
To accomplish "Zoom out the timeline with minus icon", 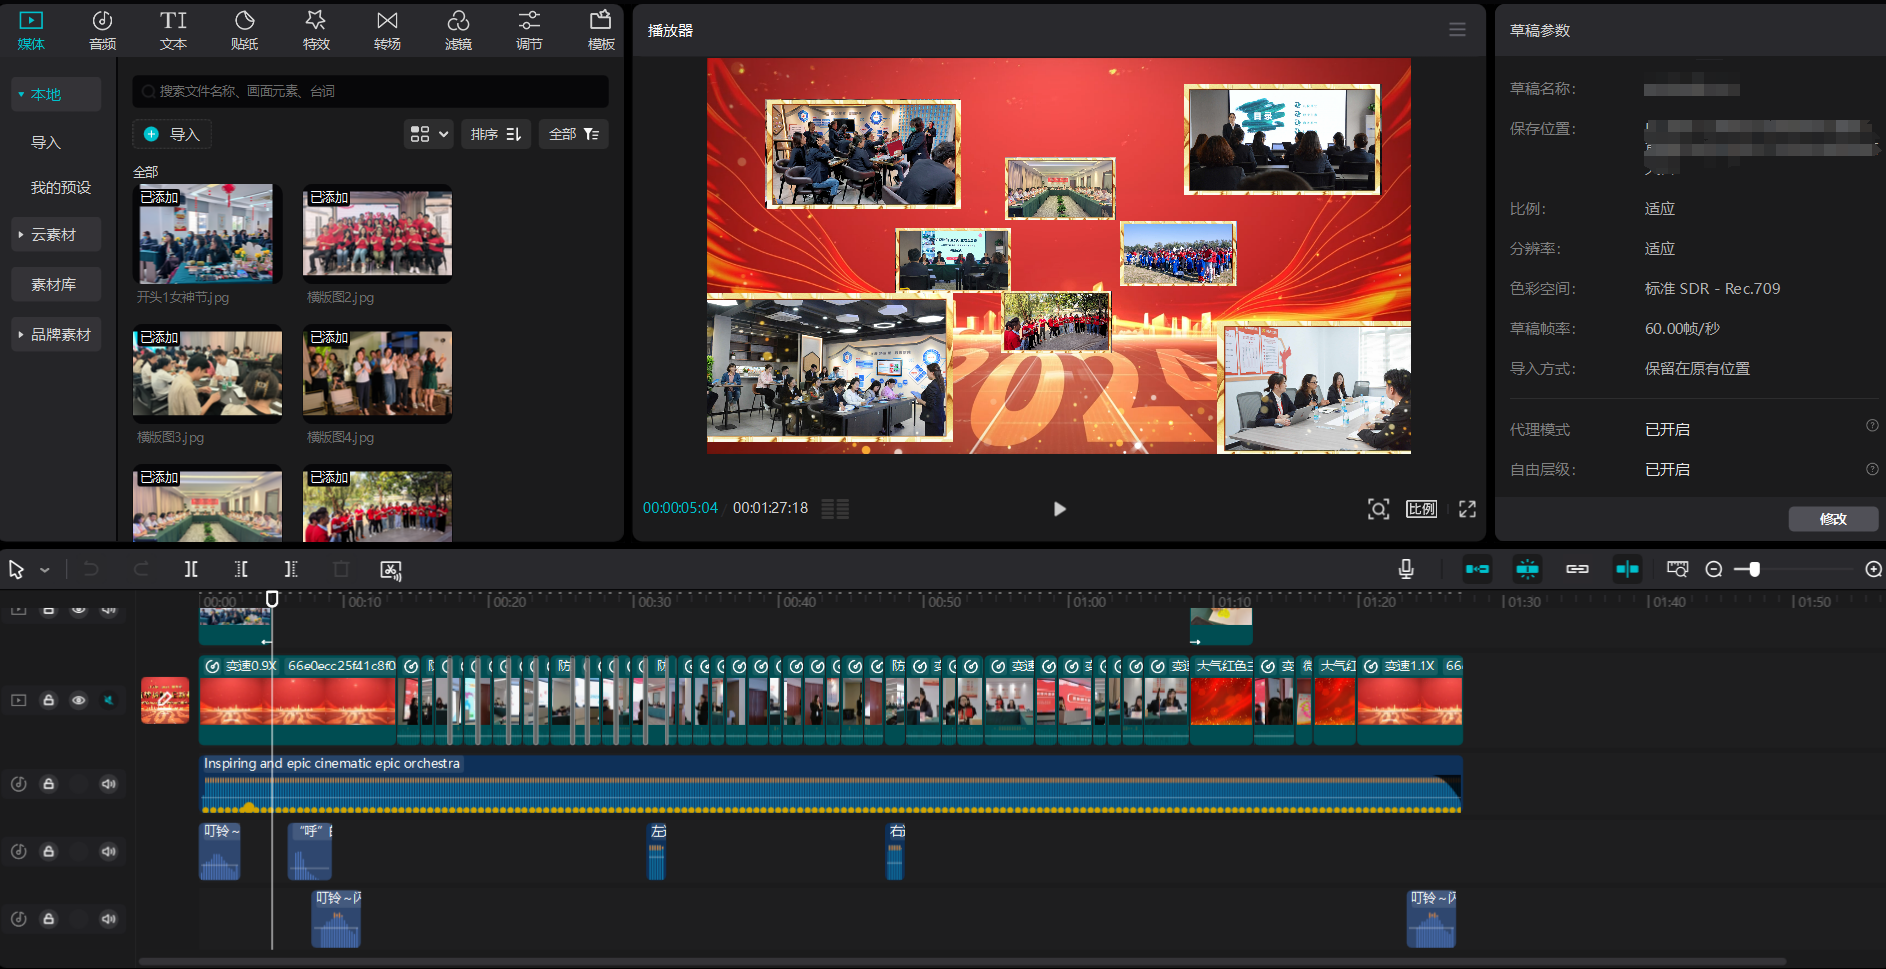I will (1713, 569).
